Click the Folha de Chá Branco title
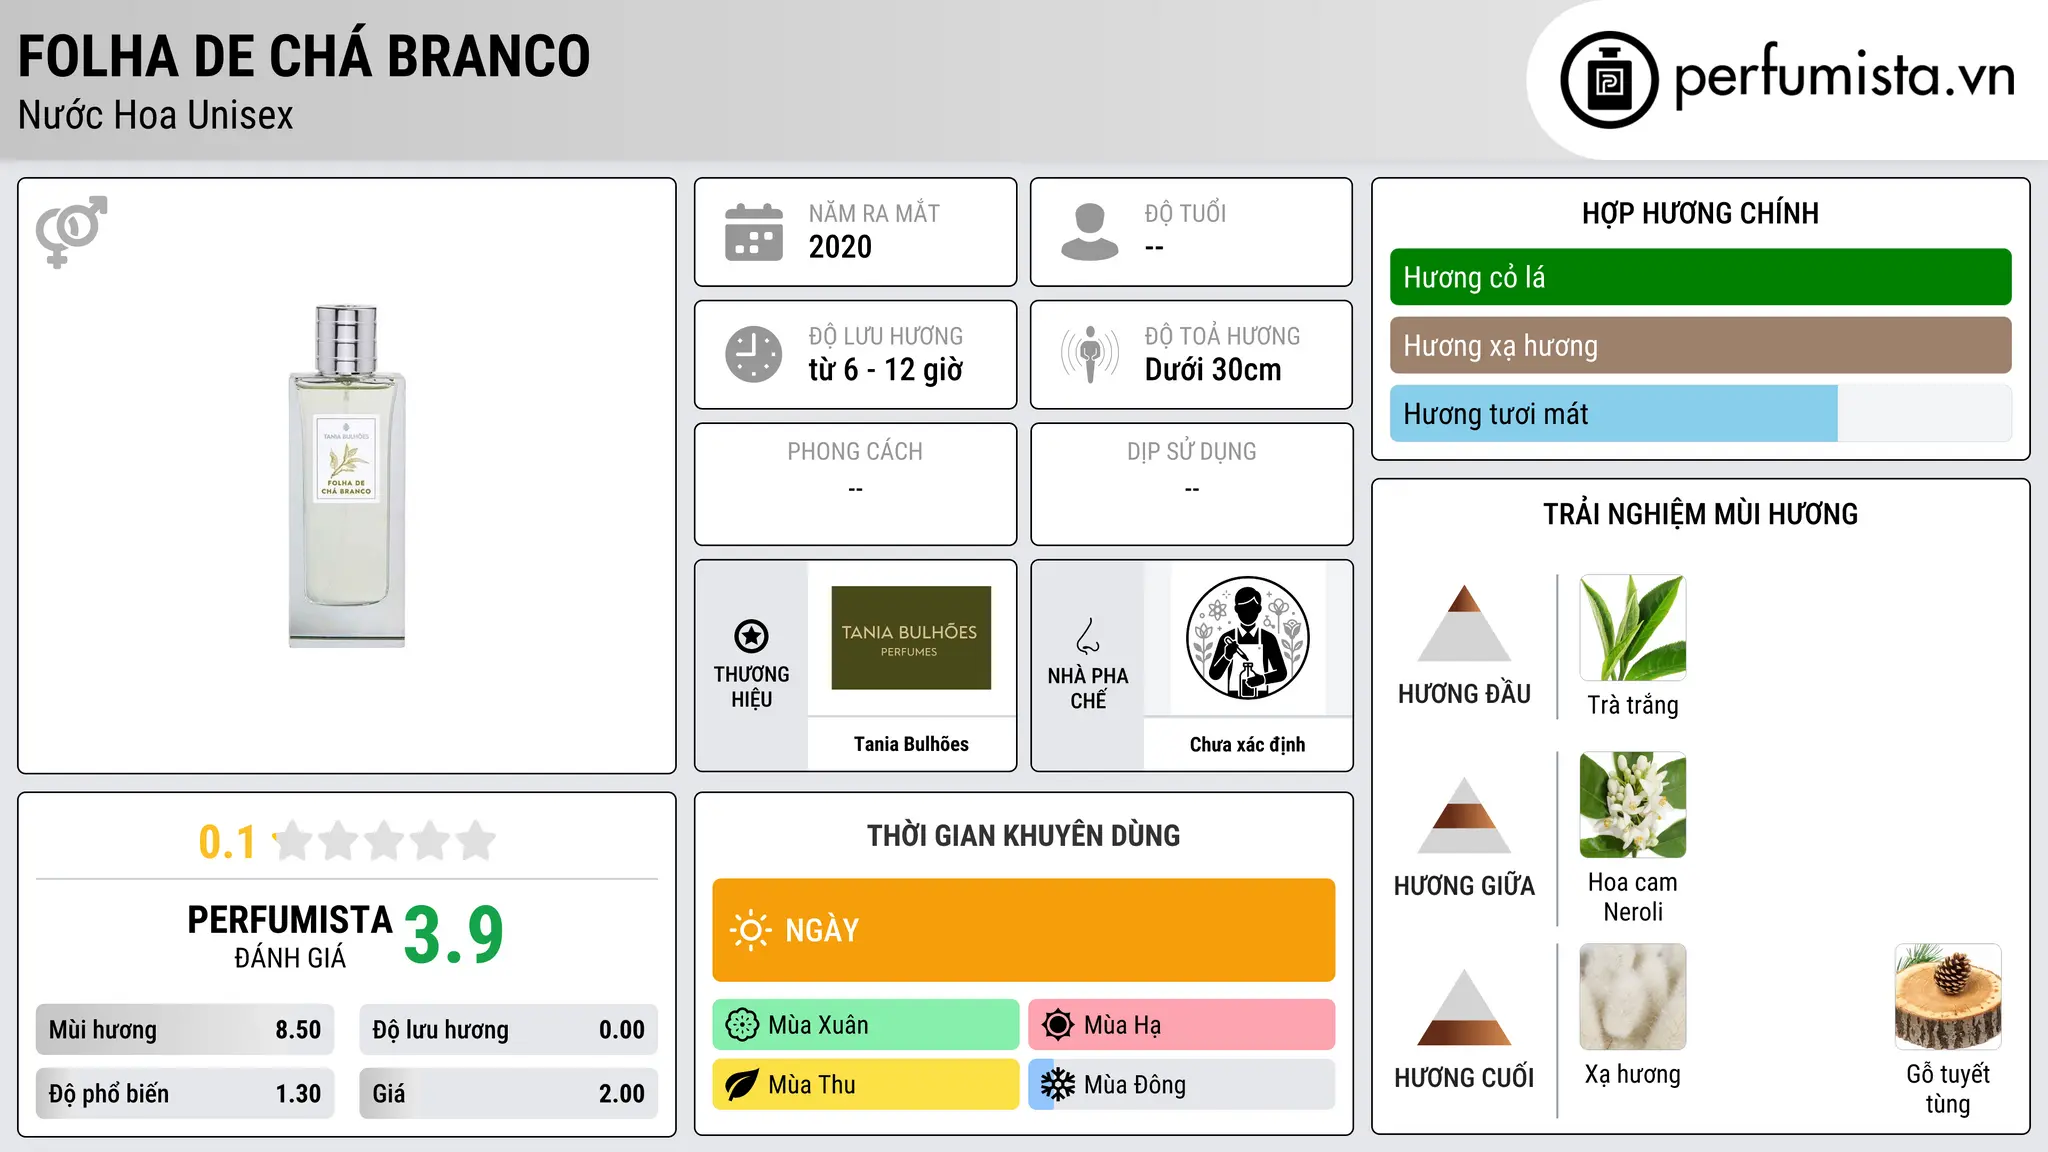2048x1152 pixels. coord(304,56)
